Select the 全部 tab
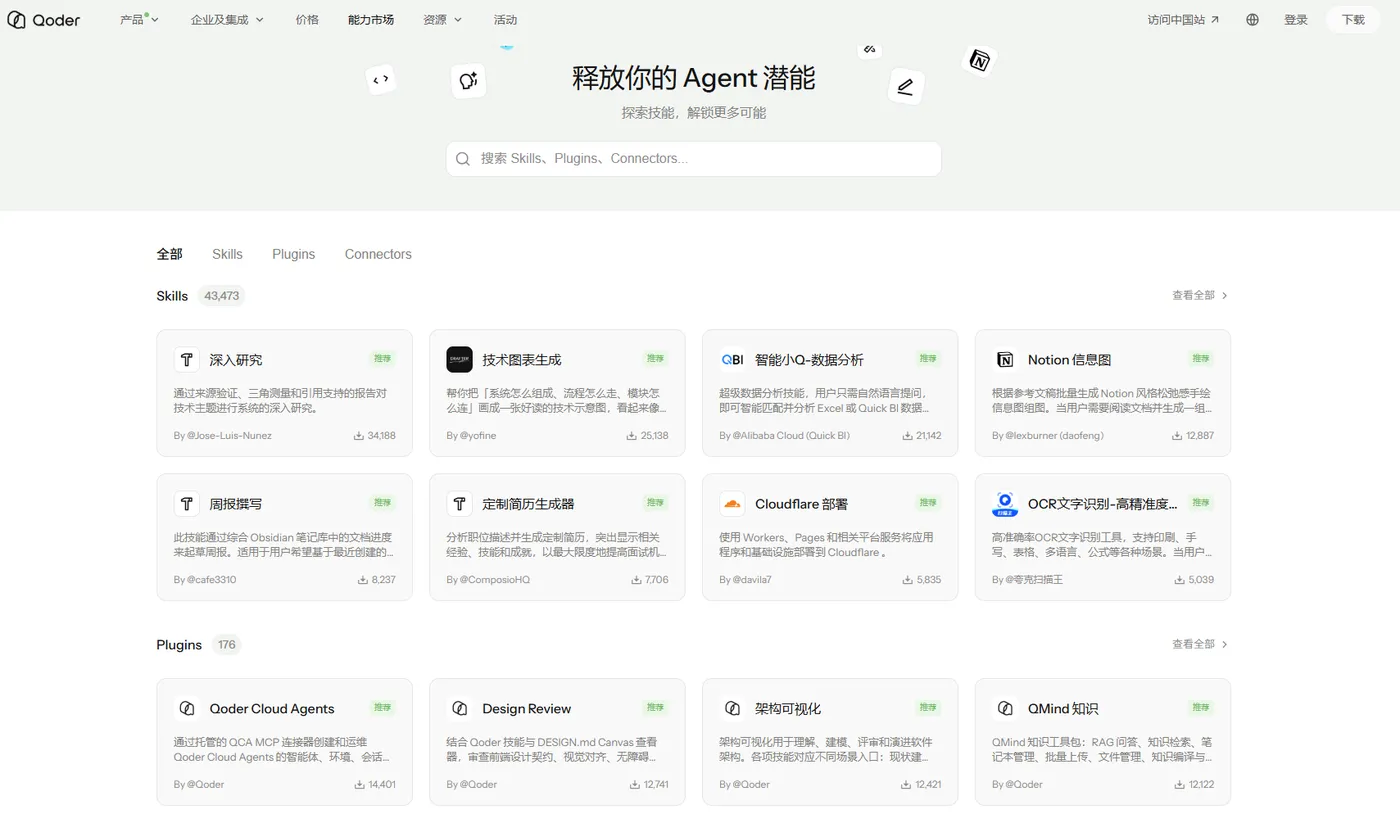Image resolution: width=1400 pixels, height=814 pixels. click(x=169, y=254)
